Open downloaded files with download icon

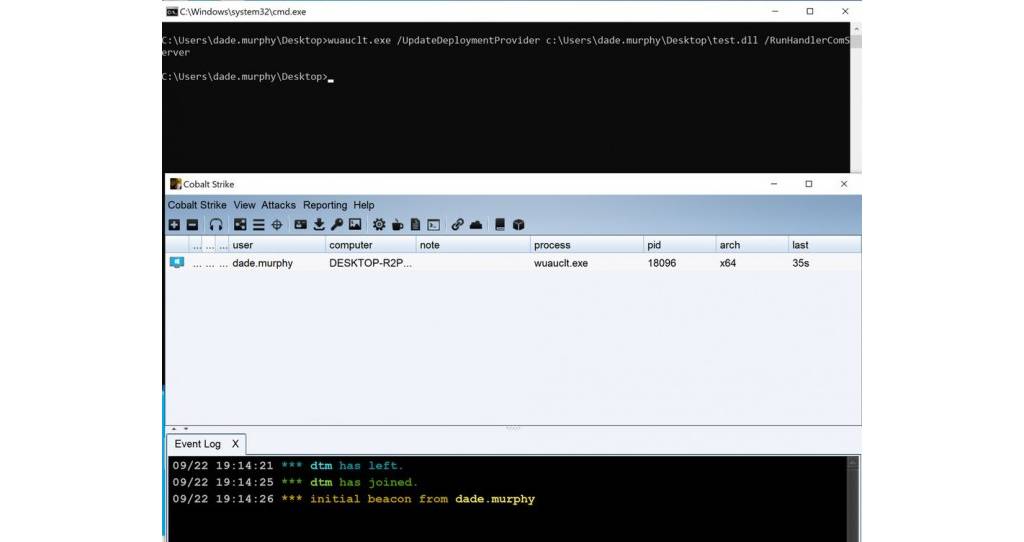tap(319, 225)
